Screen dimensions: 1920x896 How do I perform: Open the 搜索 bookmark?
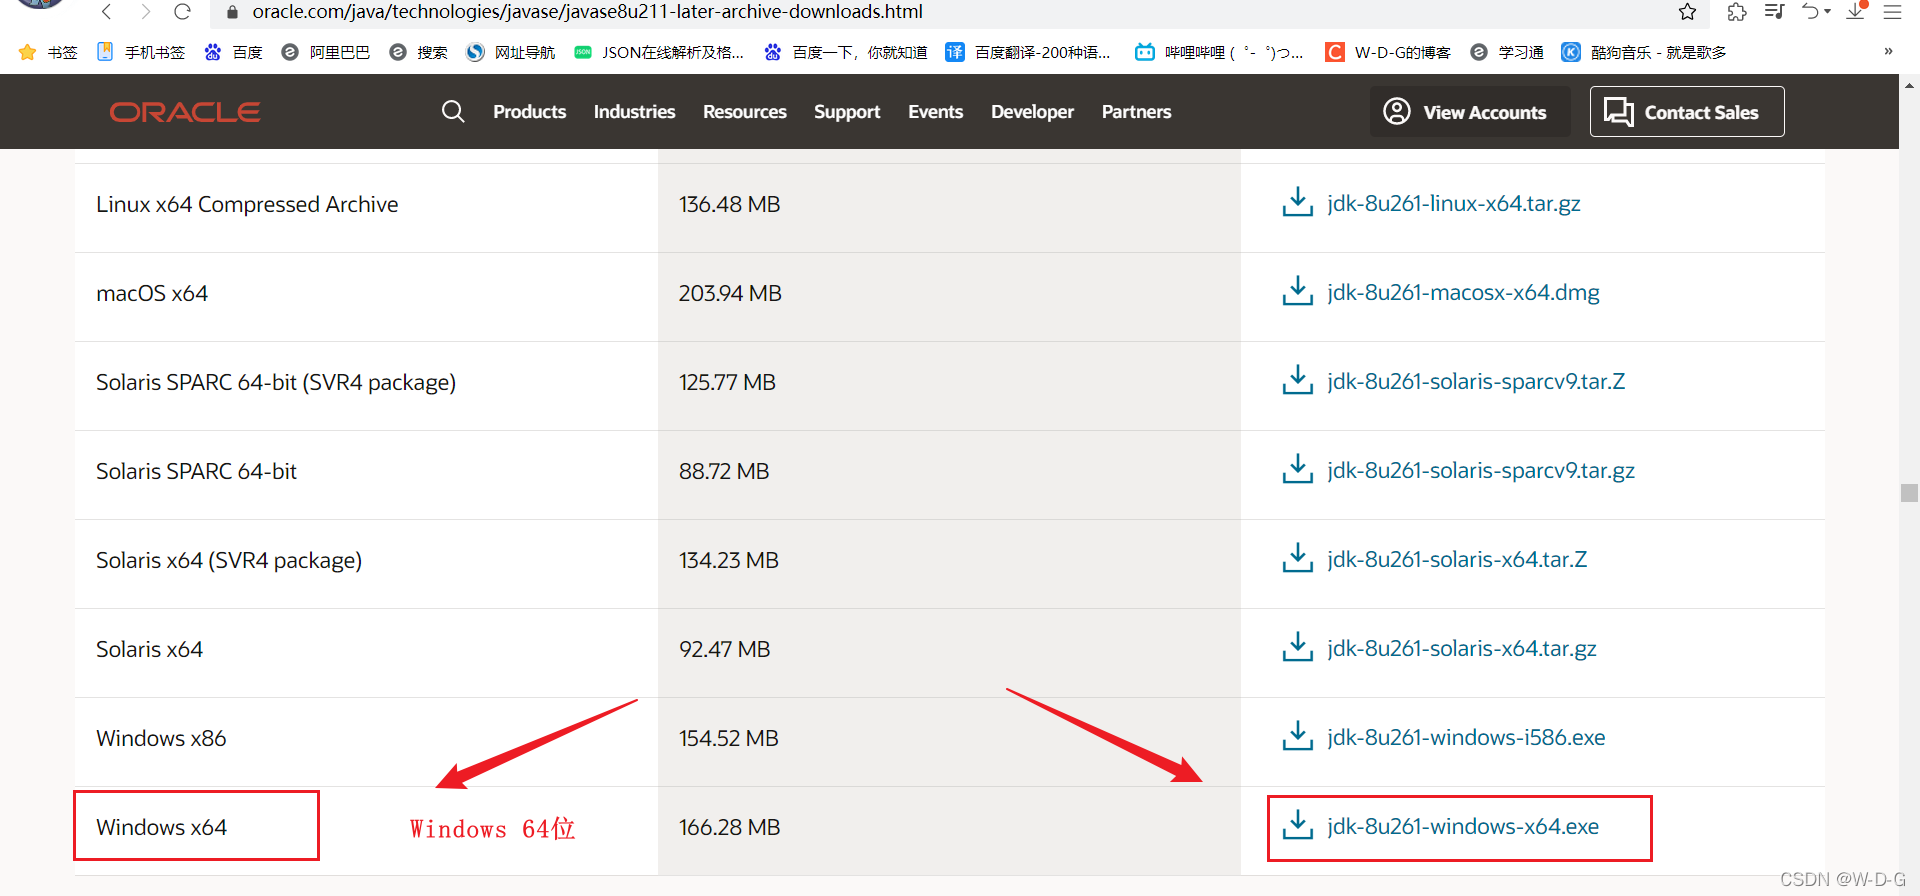(x=418, y=52)
